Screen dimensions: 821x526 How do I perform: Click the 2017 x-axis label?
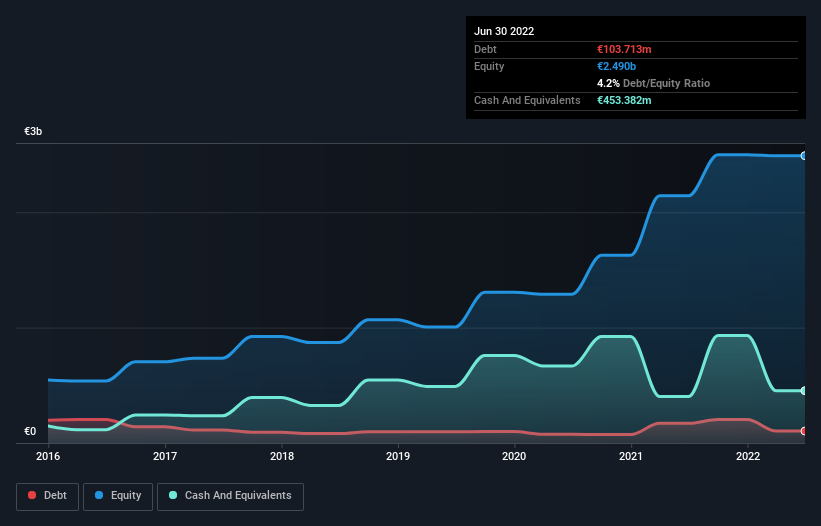point(165,456)
